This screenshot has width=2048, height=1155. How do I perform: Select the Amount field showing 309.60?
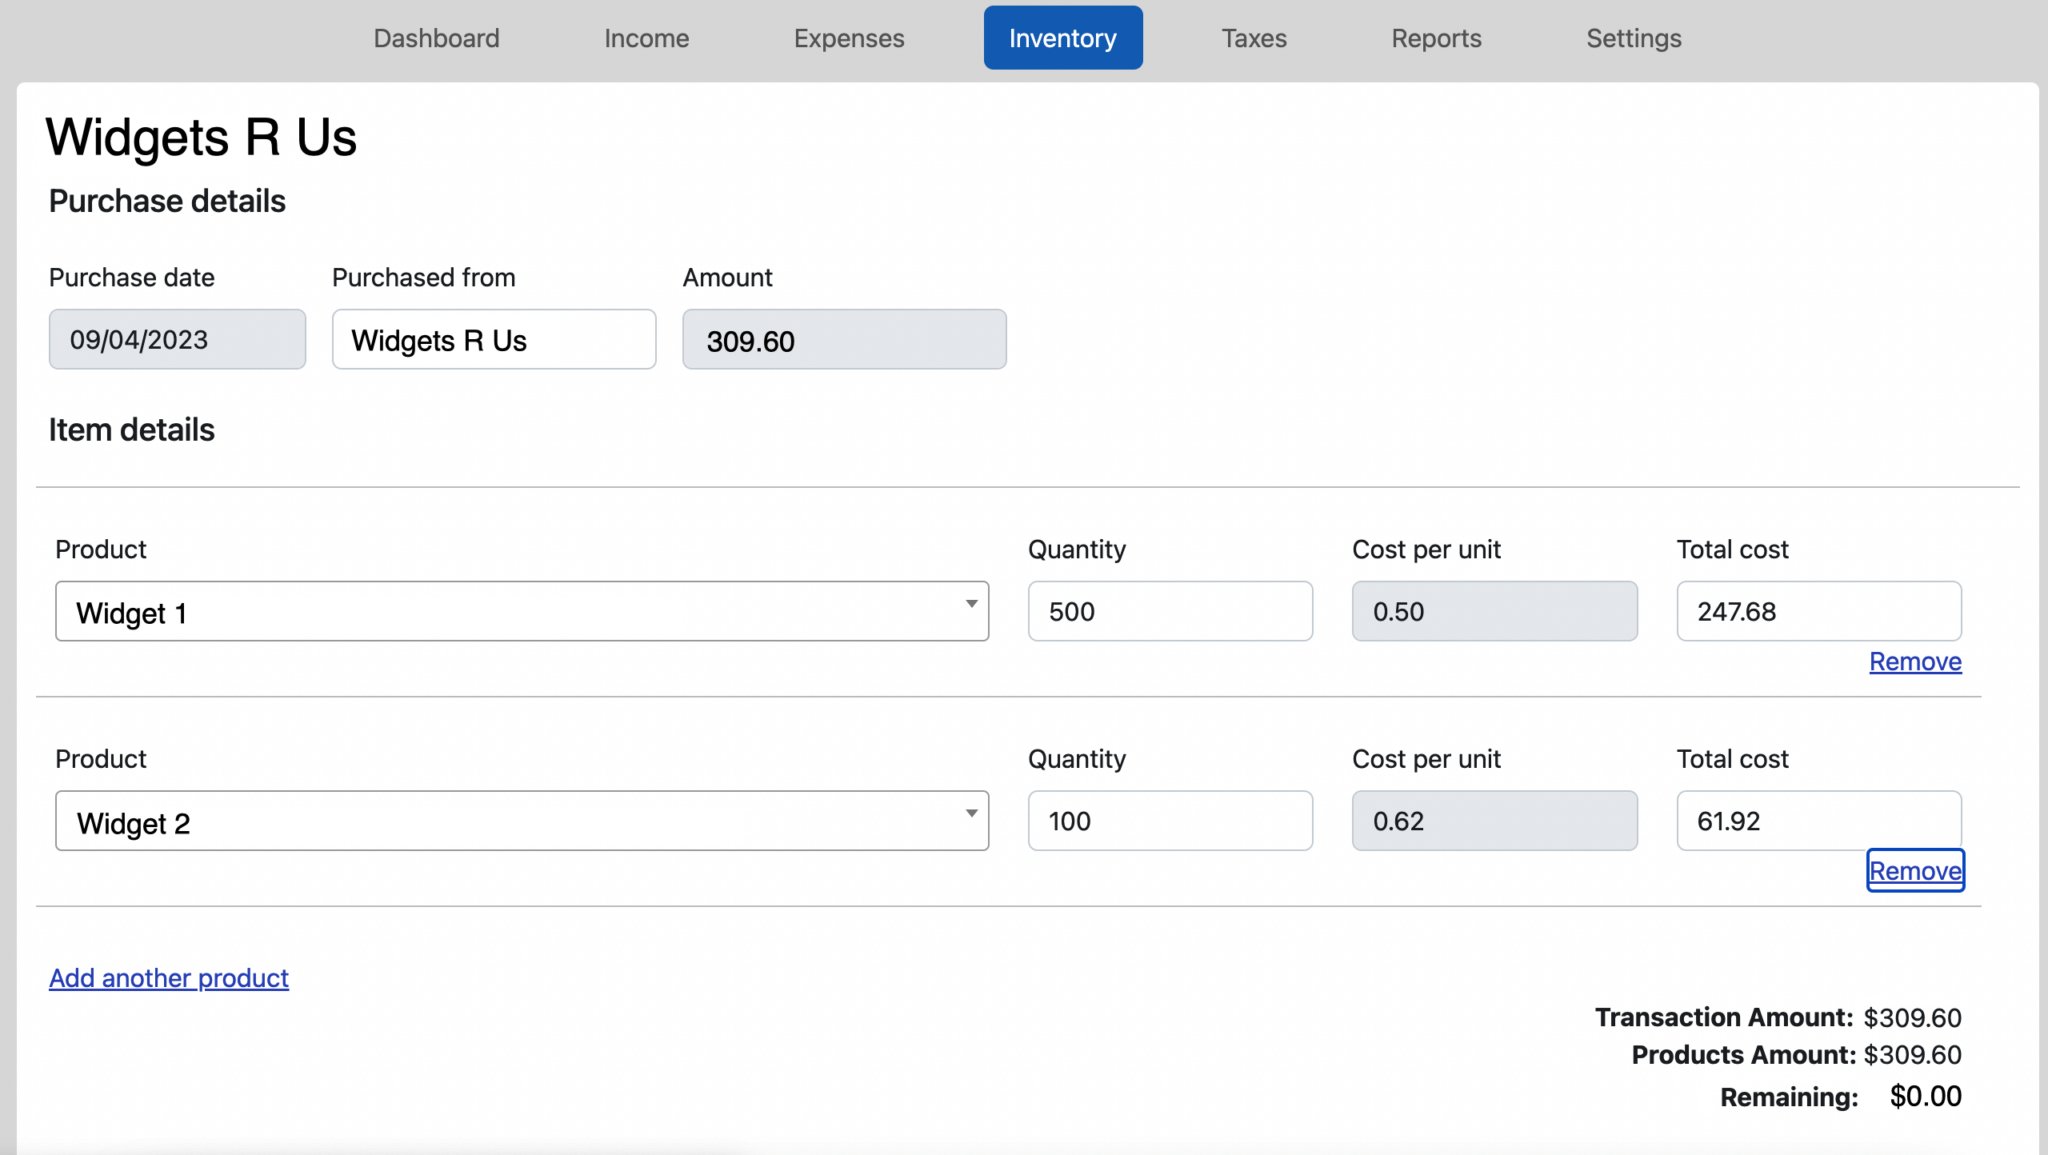click(x=843, y=340)
